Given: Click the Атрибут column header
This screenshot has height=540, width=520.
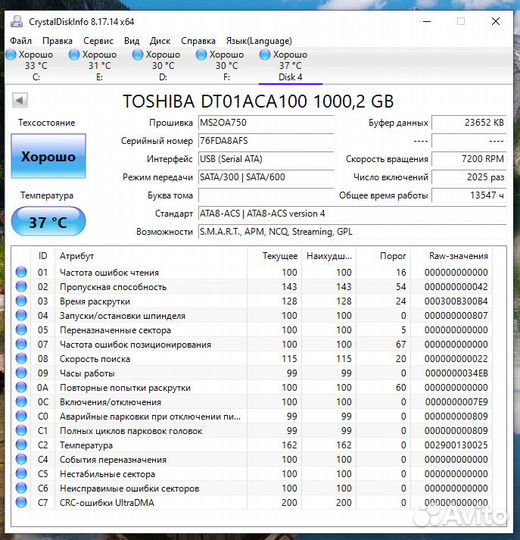Looking at the screenshot, I should (151, 256).
